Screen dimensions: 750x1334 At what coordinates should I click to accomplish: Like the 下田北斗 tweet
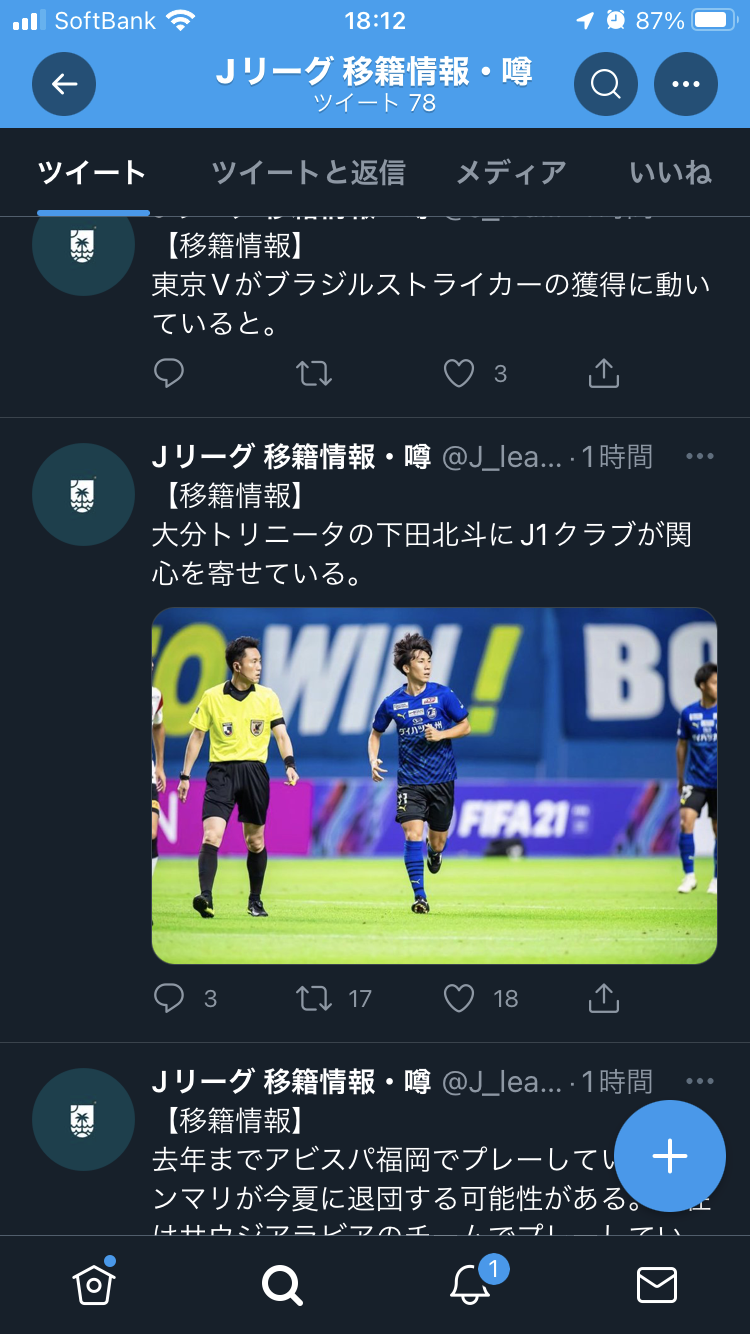[459, 998]
